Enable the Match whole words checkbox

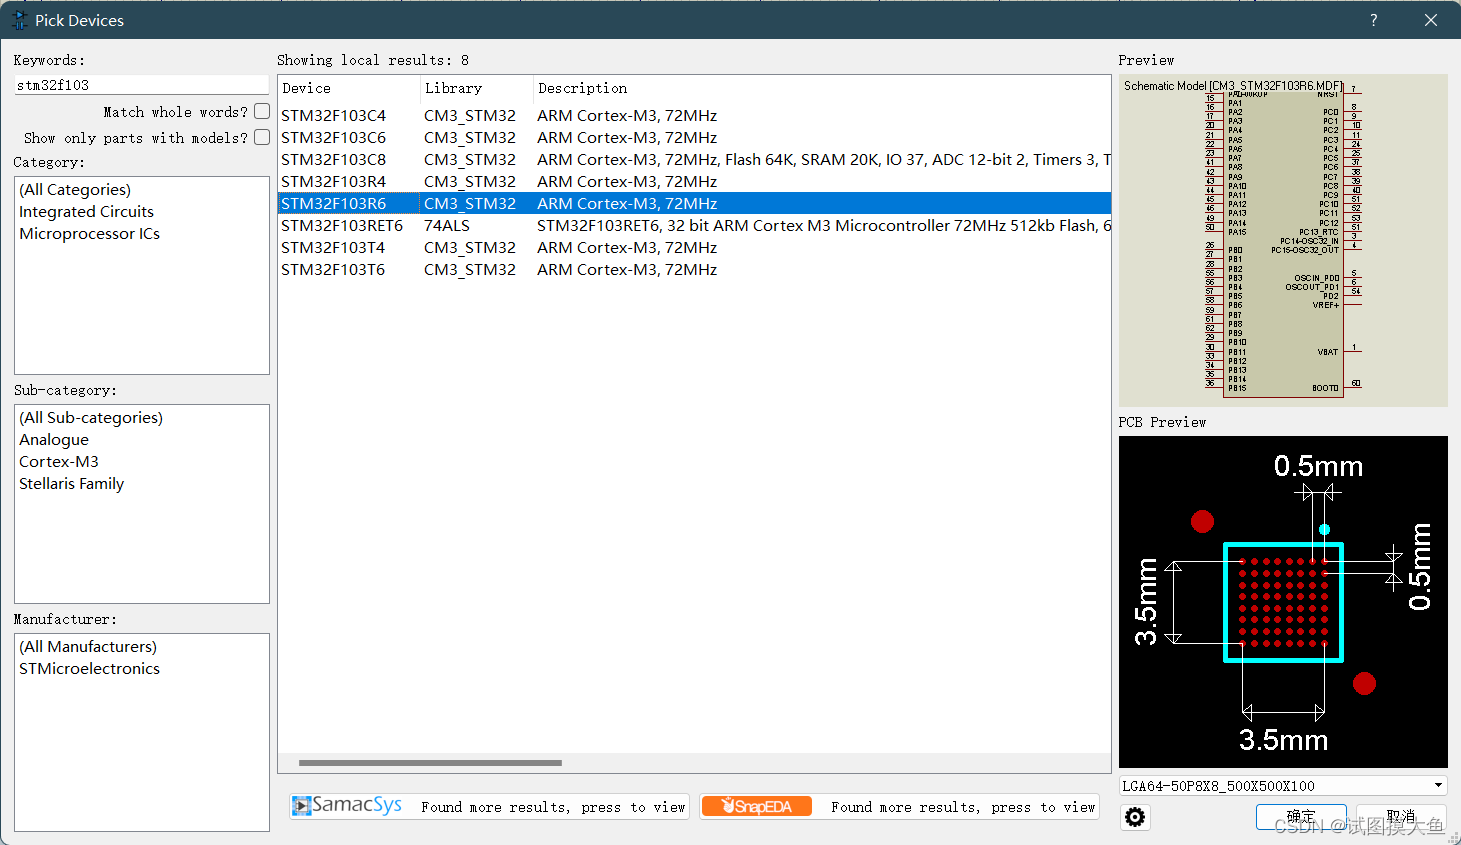coord(261,111)
